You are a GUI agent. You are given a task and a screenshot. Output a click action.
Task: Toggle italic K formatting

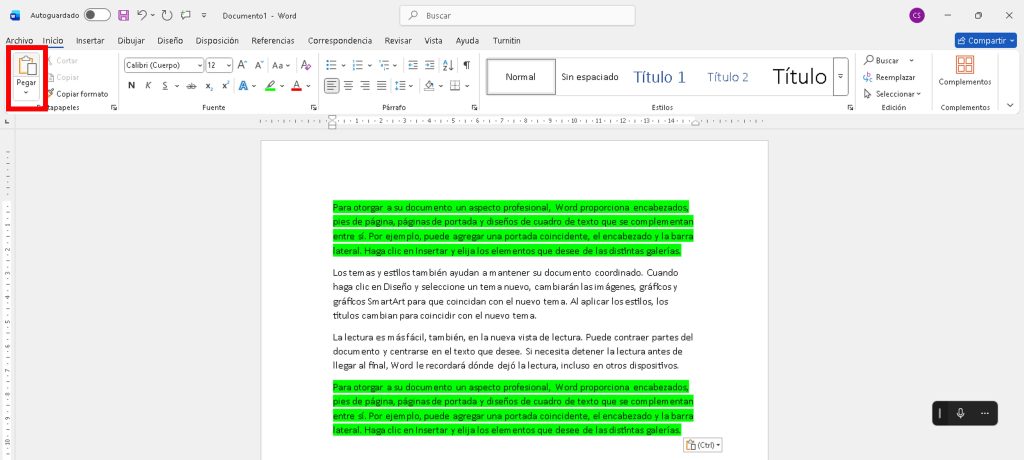(148, 86)
